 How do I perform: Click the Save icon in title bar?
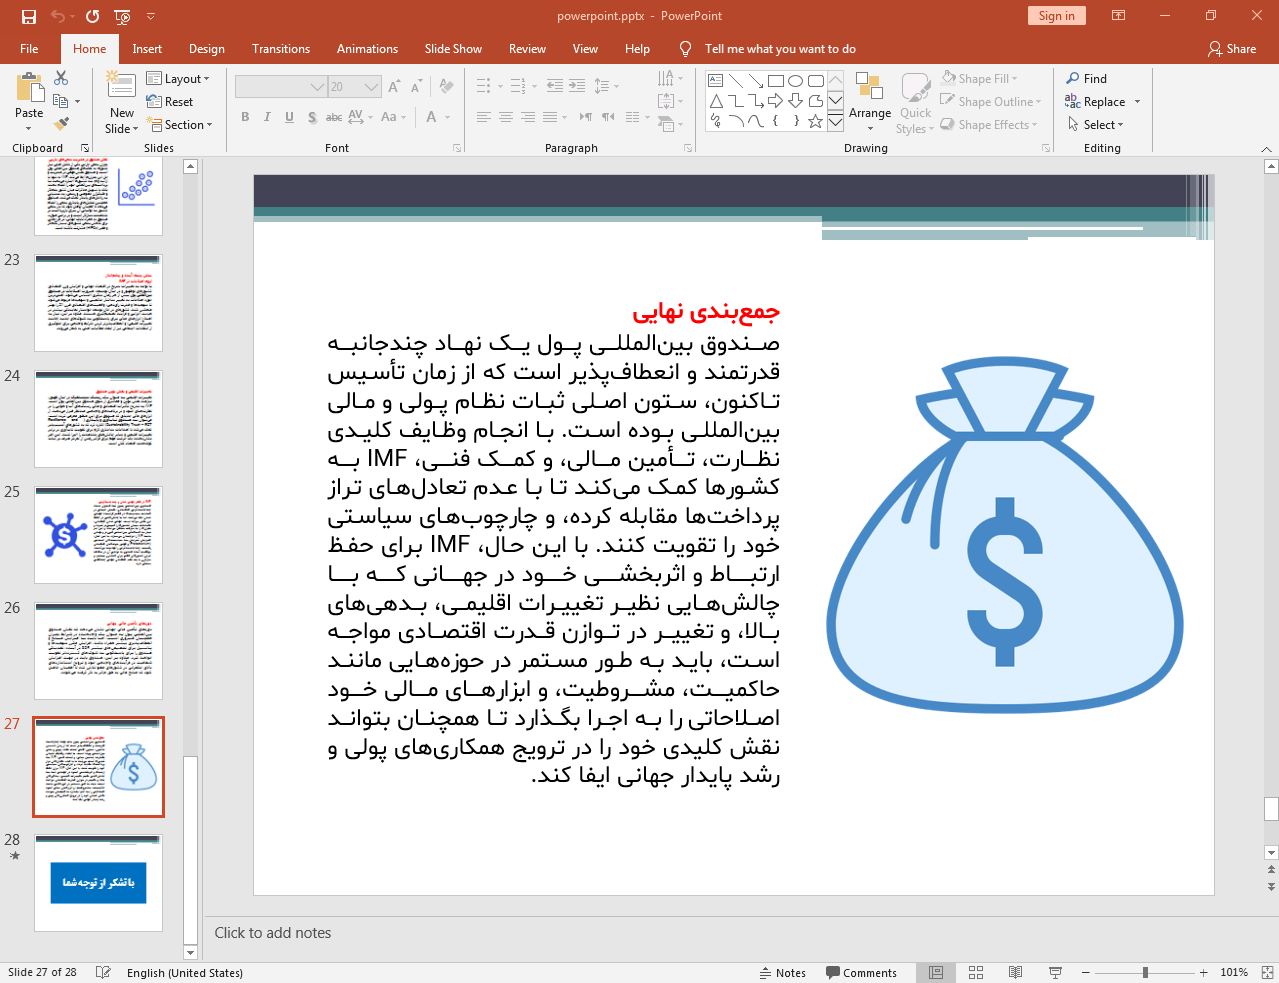tap(29, 16)
